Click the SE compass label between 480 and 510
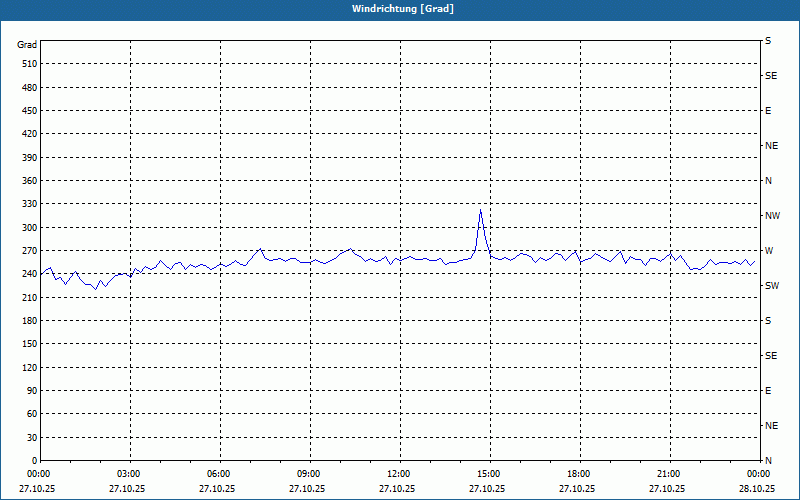 click(x=771, y=76)
